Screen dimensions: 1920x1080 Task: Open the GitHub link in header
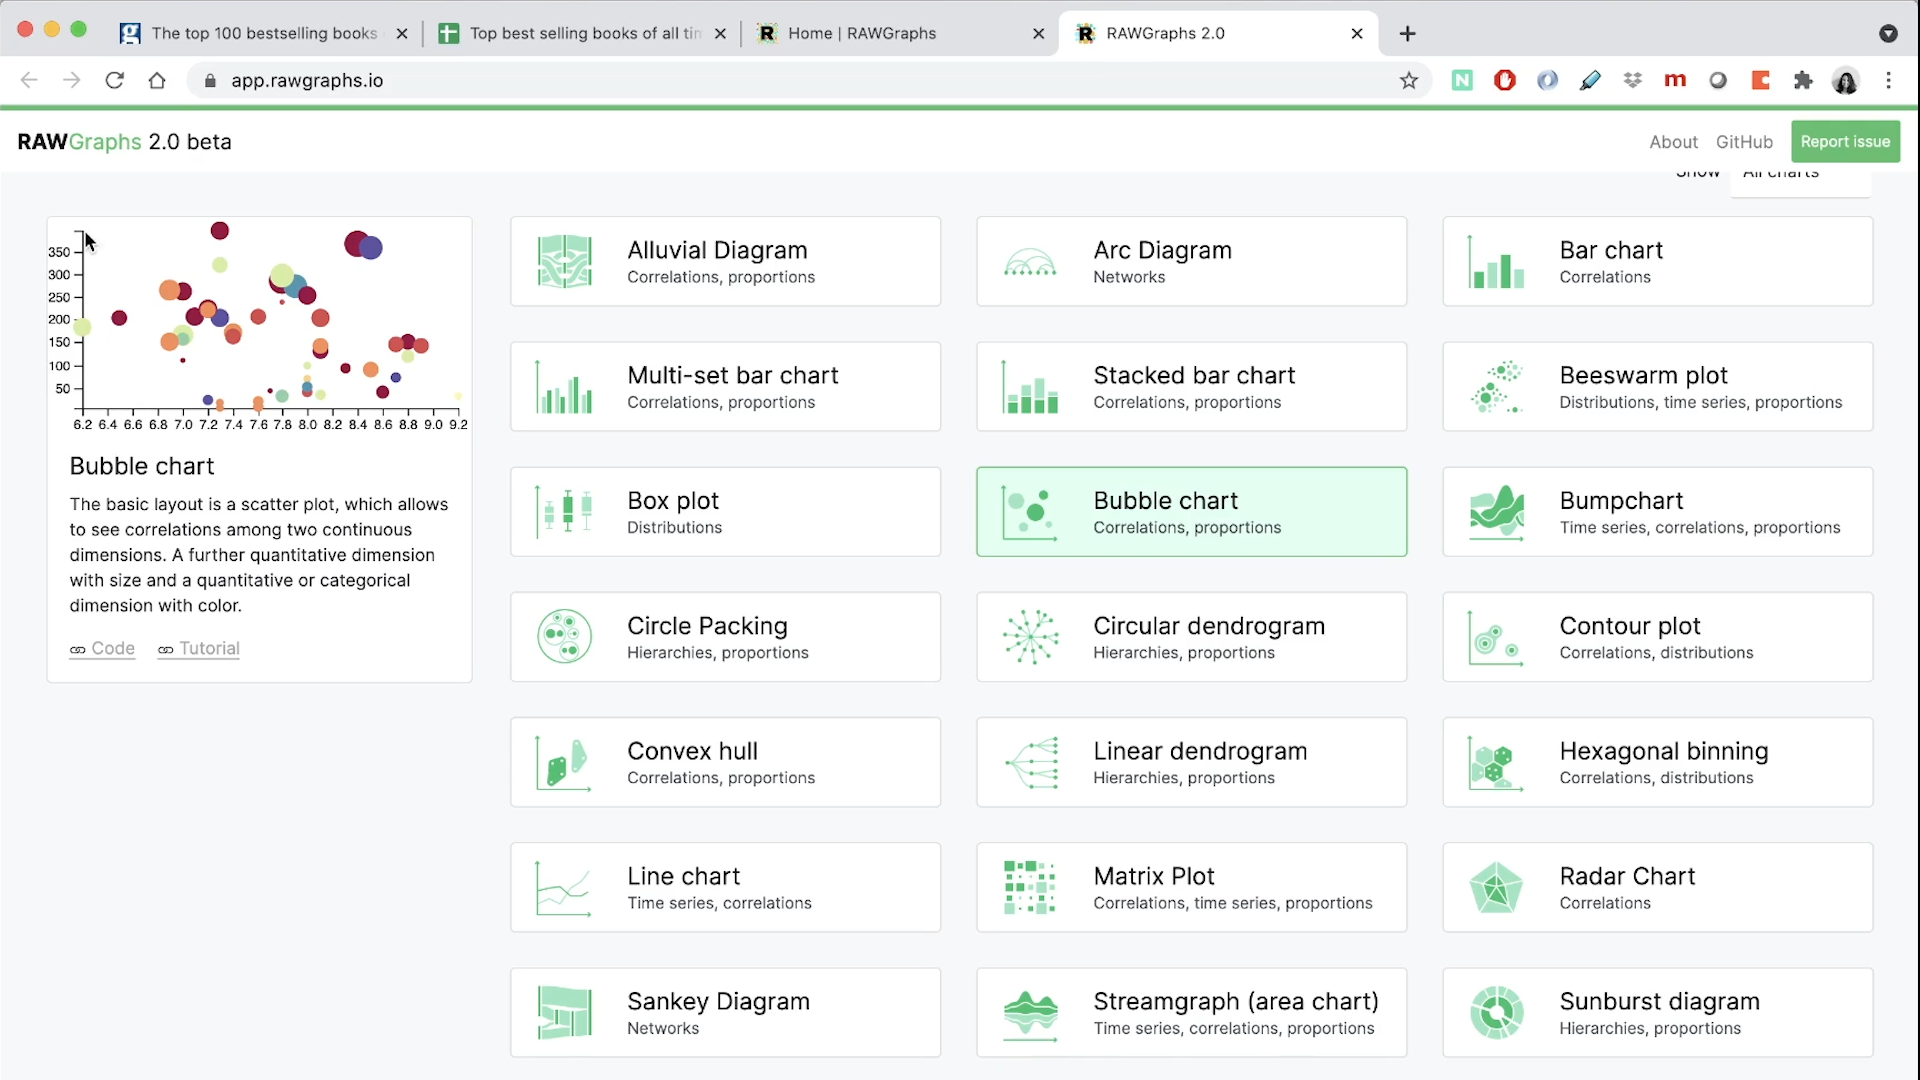coord(1743,142)
